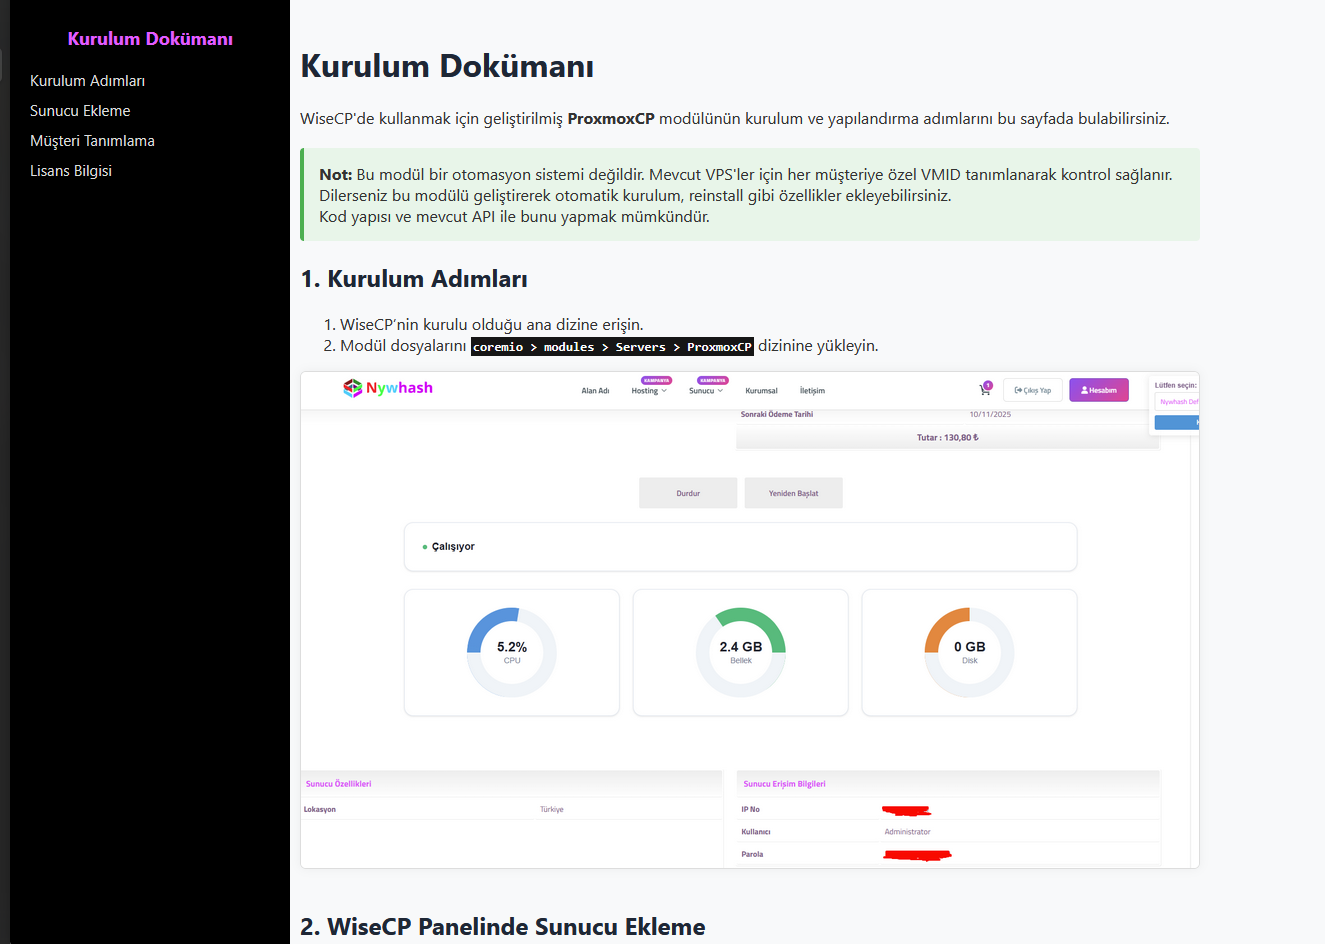Open the Lütfen seçin selection box
Viewport: 1325px width, 944px height.
tap(1177, 402)
